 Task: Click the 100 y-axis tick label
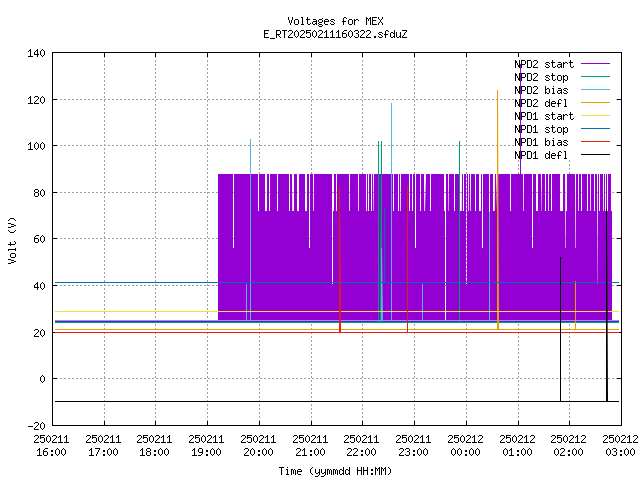pos(36,146)
